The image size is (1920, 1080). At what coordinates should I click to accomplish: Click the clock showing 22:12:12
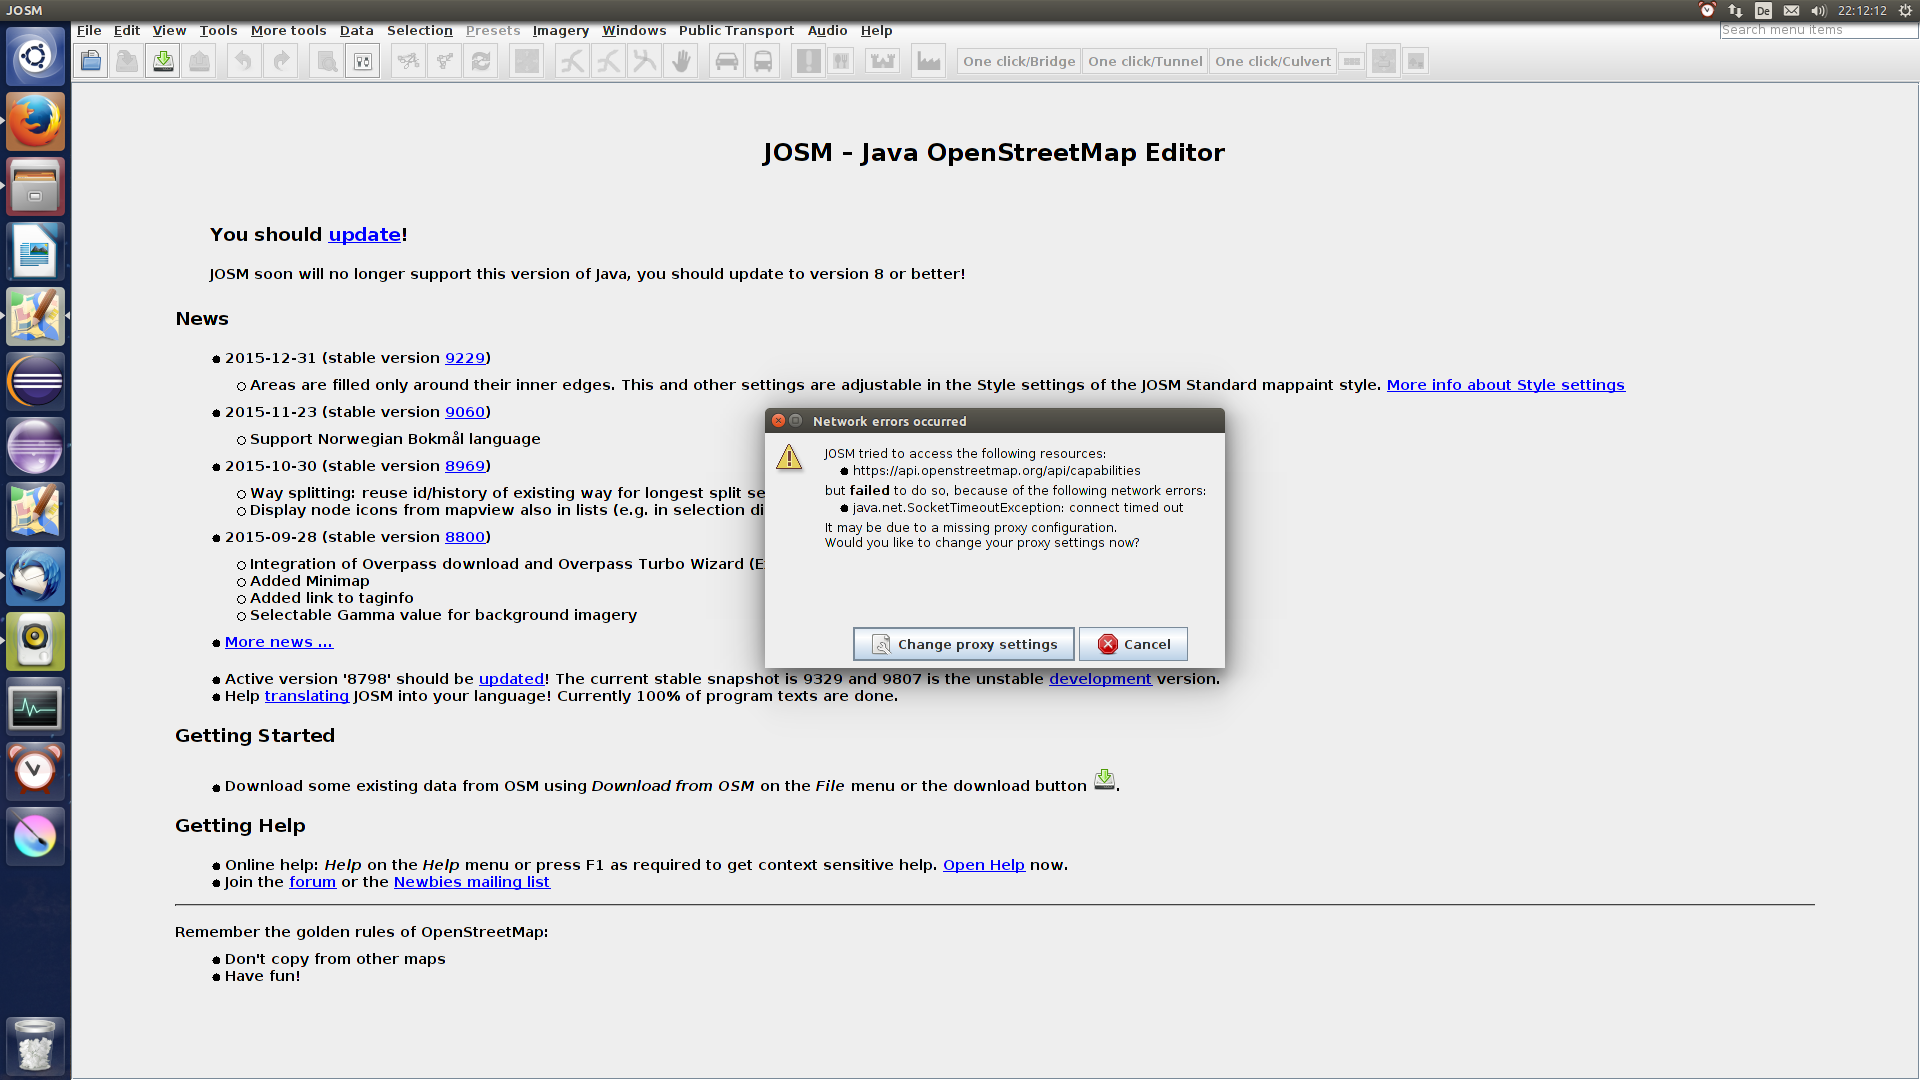point(1862,10)
